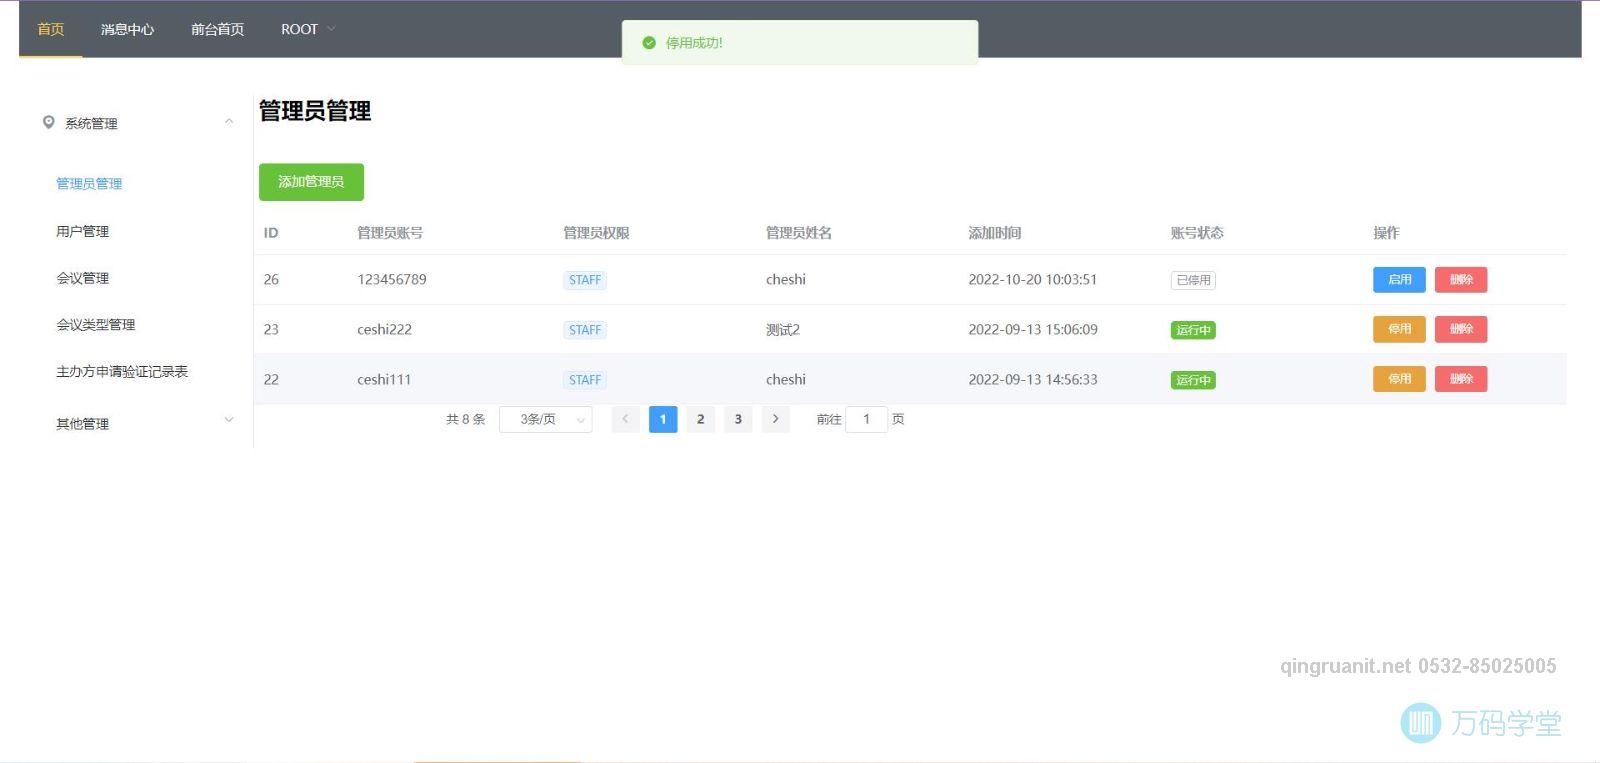Image resolution: width=1600 pixels, height=763 pixels.
Task: Open 主办方申请验证记录表 in the sidebar
Action: 122,371
